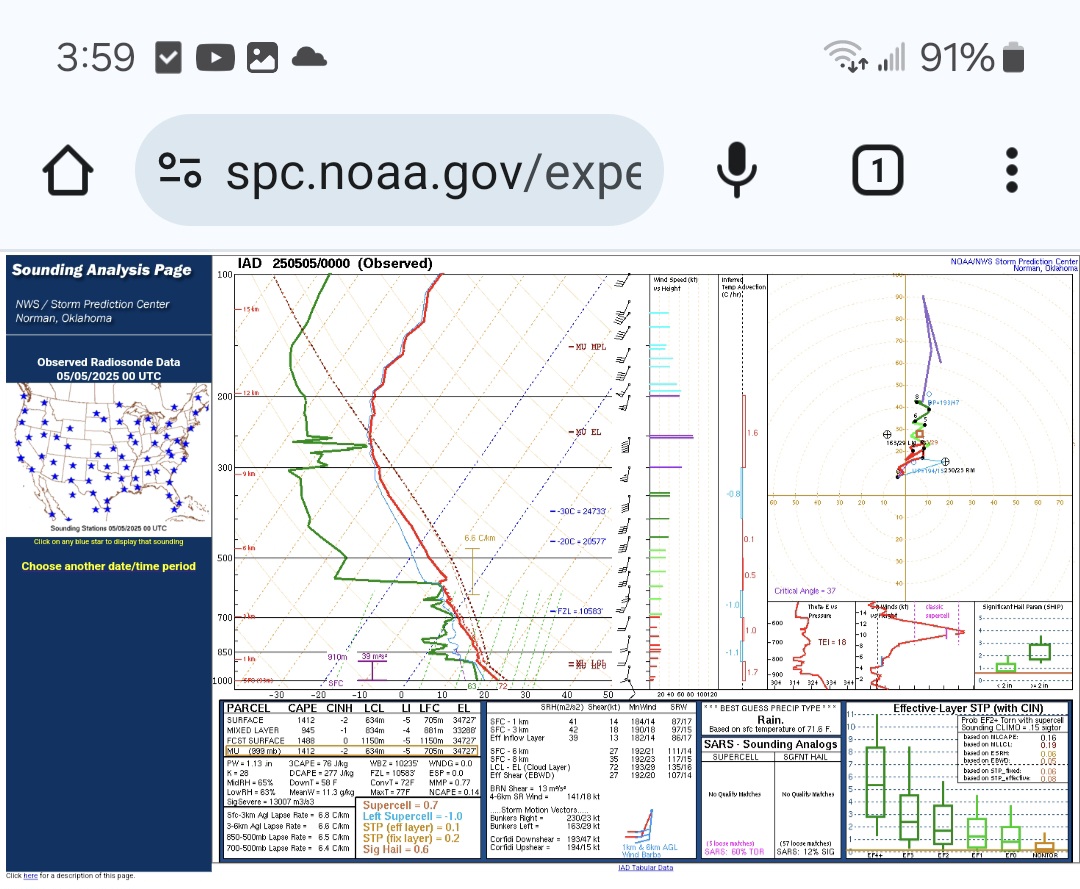Open the 'IAD Tabular Data' link
The width and height of the screenshot is (1080, 889).
(x=645, y=868)
